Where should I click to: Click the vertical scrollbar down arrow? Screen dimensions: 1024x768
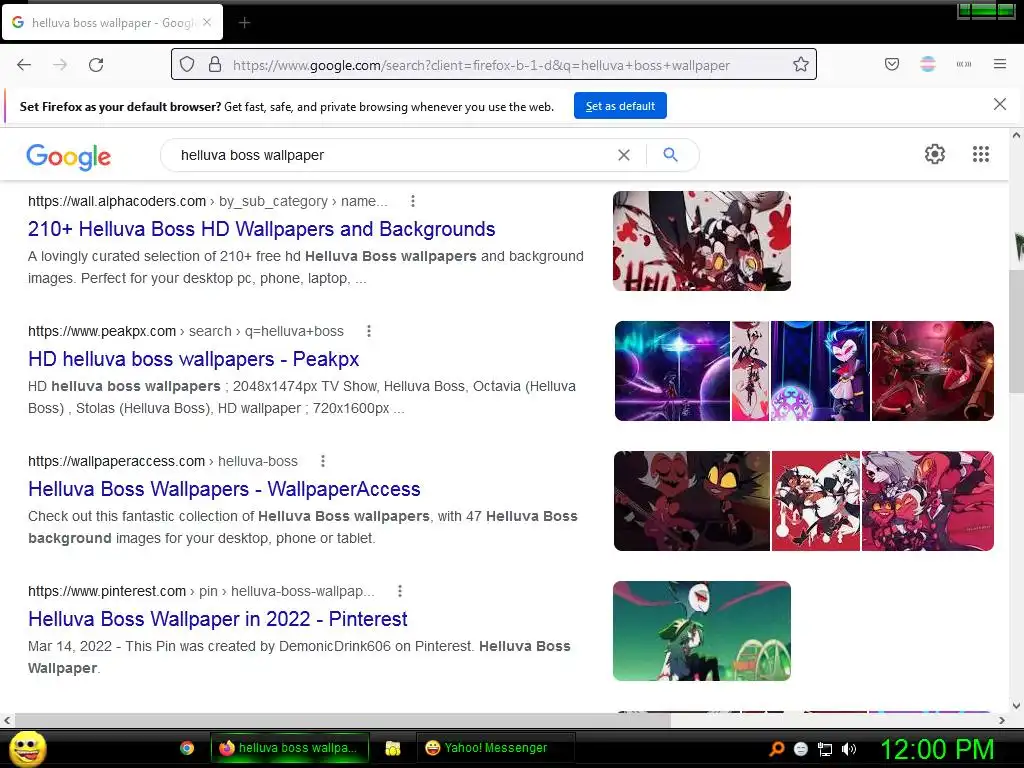coord(1016,705)
